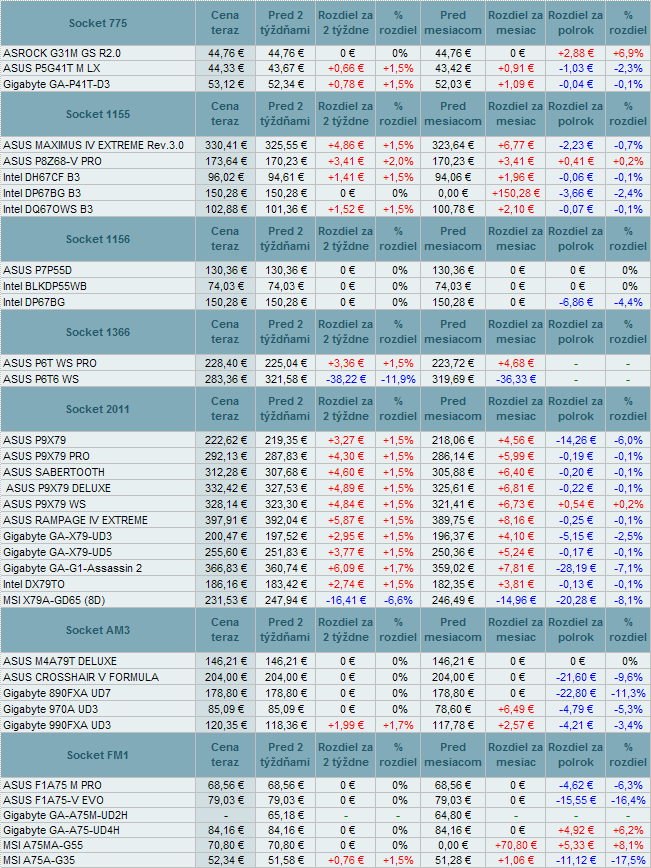Click the Socket AM3 section header
651x868 pixels.
[x=97, y=630]
